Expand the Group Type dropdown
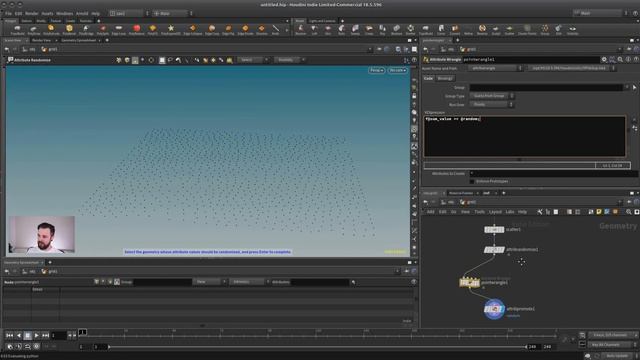 coord(491,96)
